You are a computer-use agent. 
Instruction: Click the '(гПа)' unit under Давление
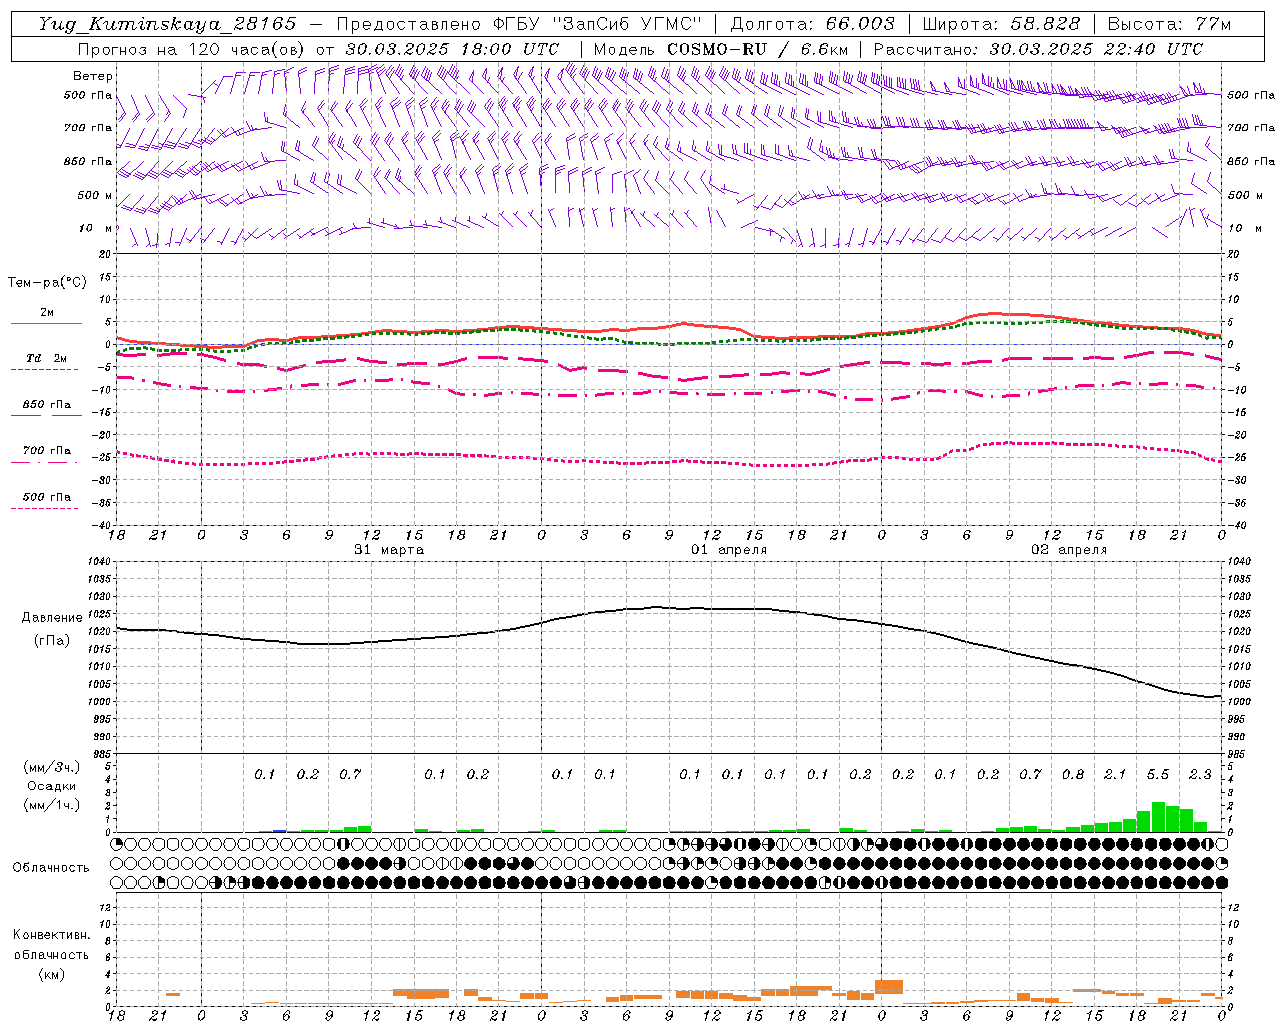[52, 640]
